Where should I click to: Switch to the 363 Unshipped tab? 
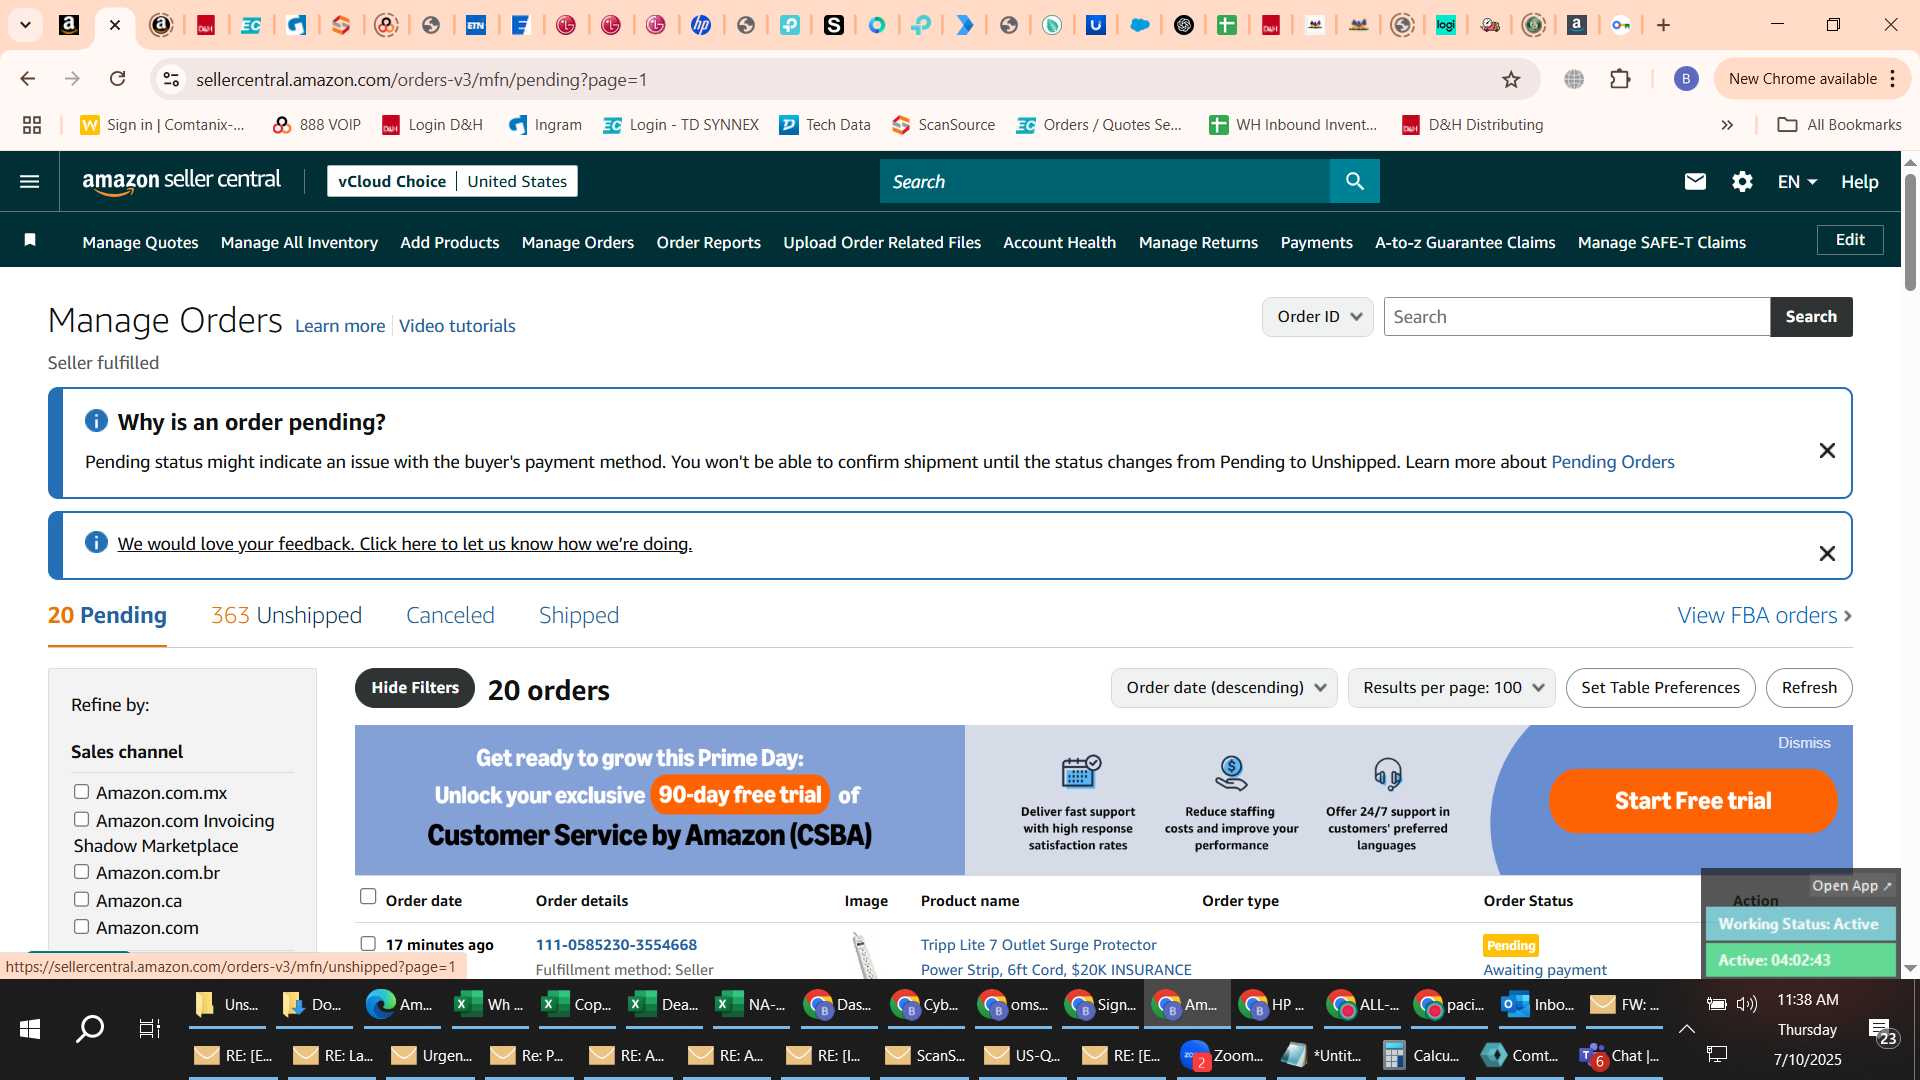coord(286,616)
